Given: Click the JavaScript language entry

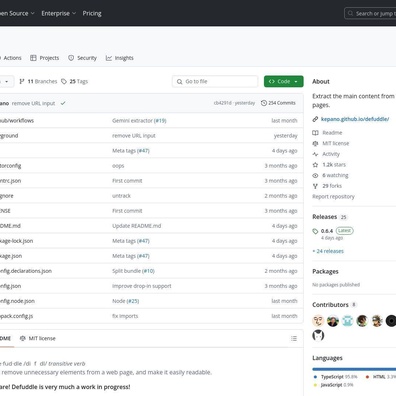Looking at the screenshot, I should tap(333, 385).
